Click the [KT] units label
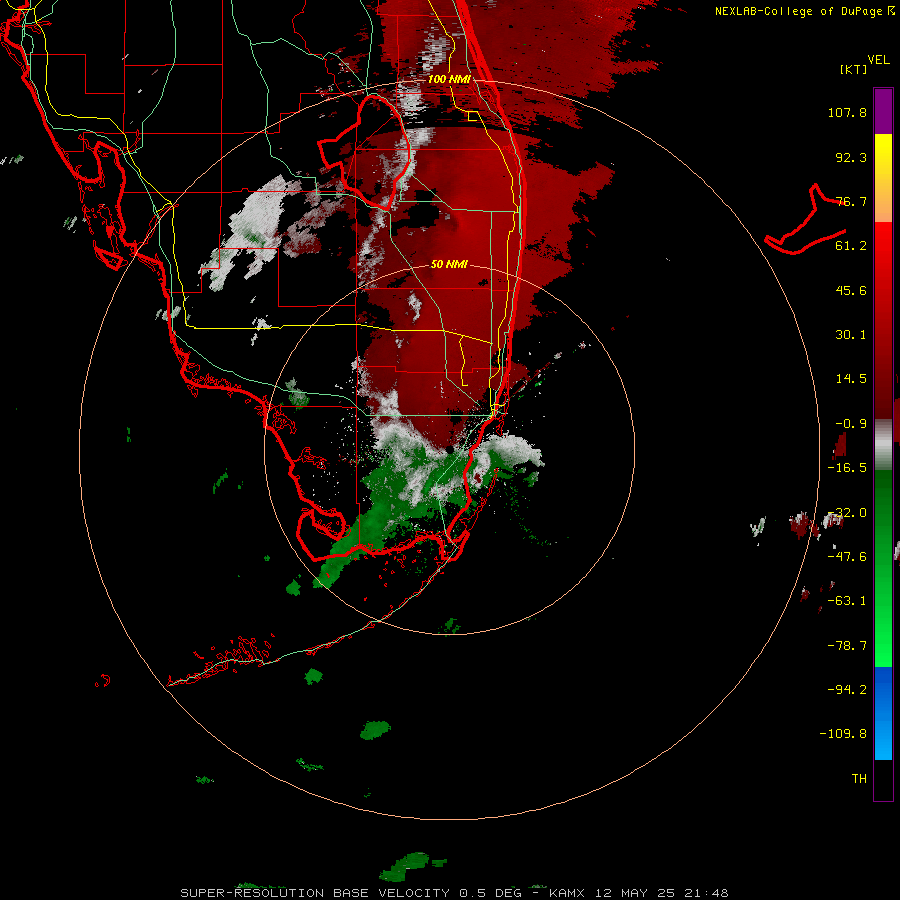 [854, 69]
